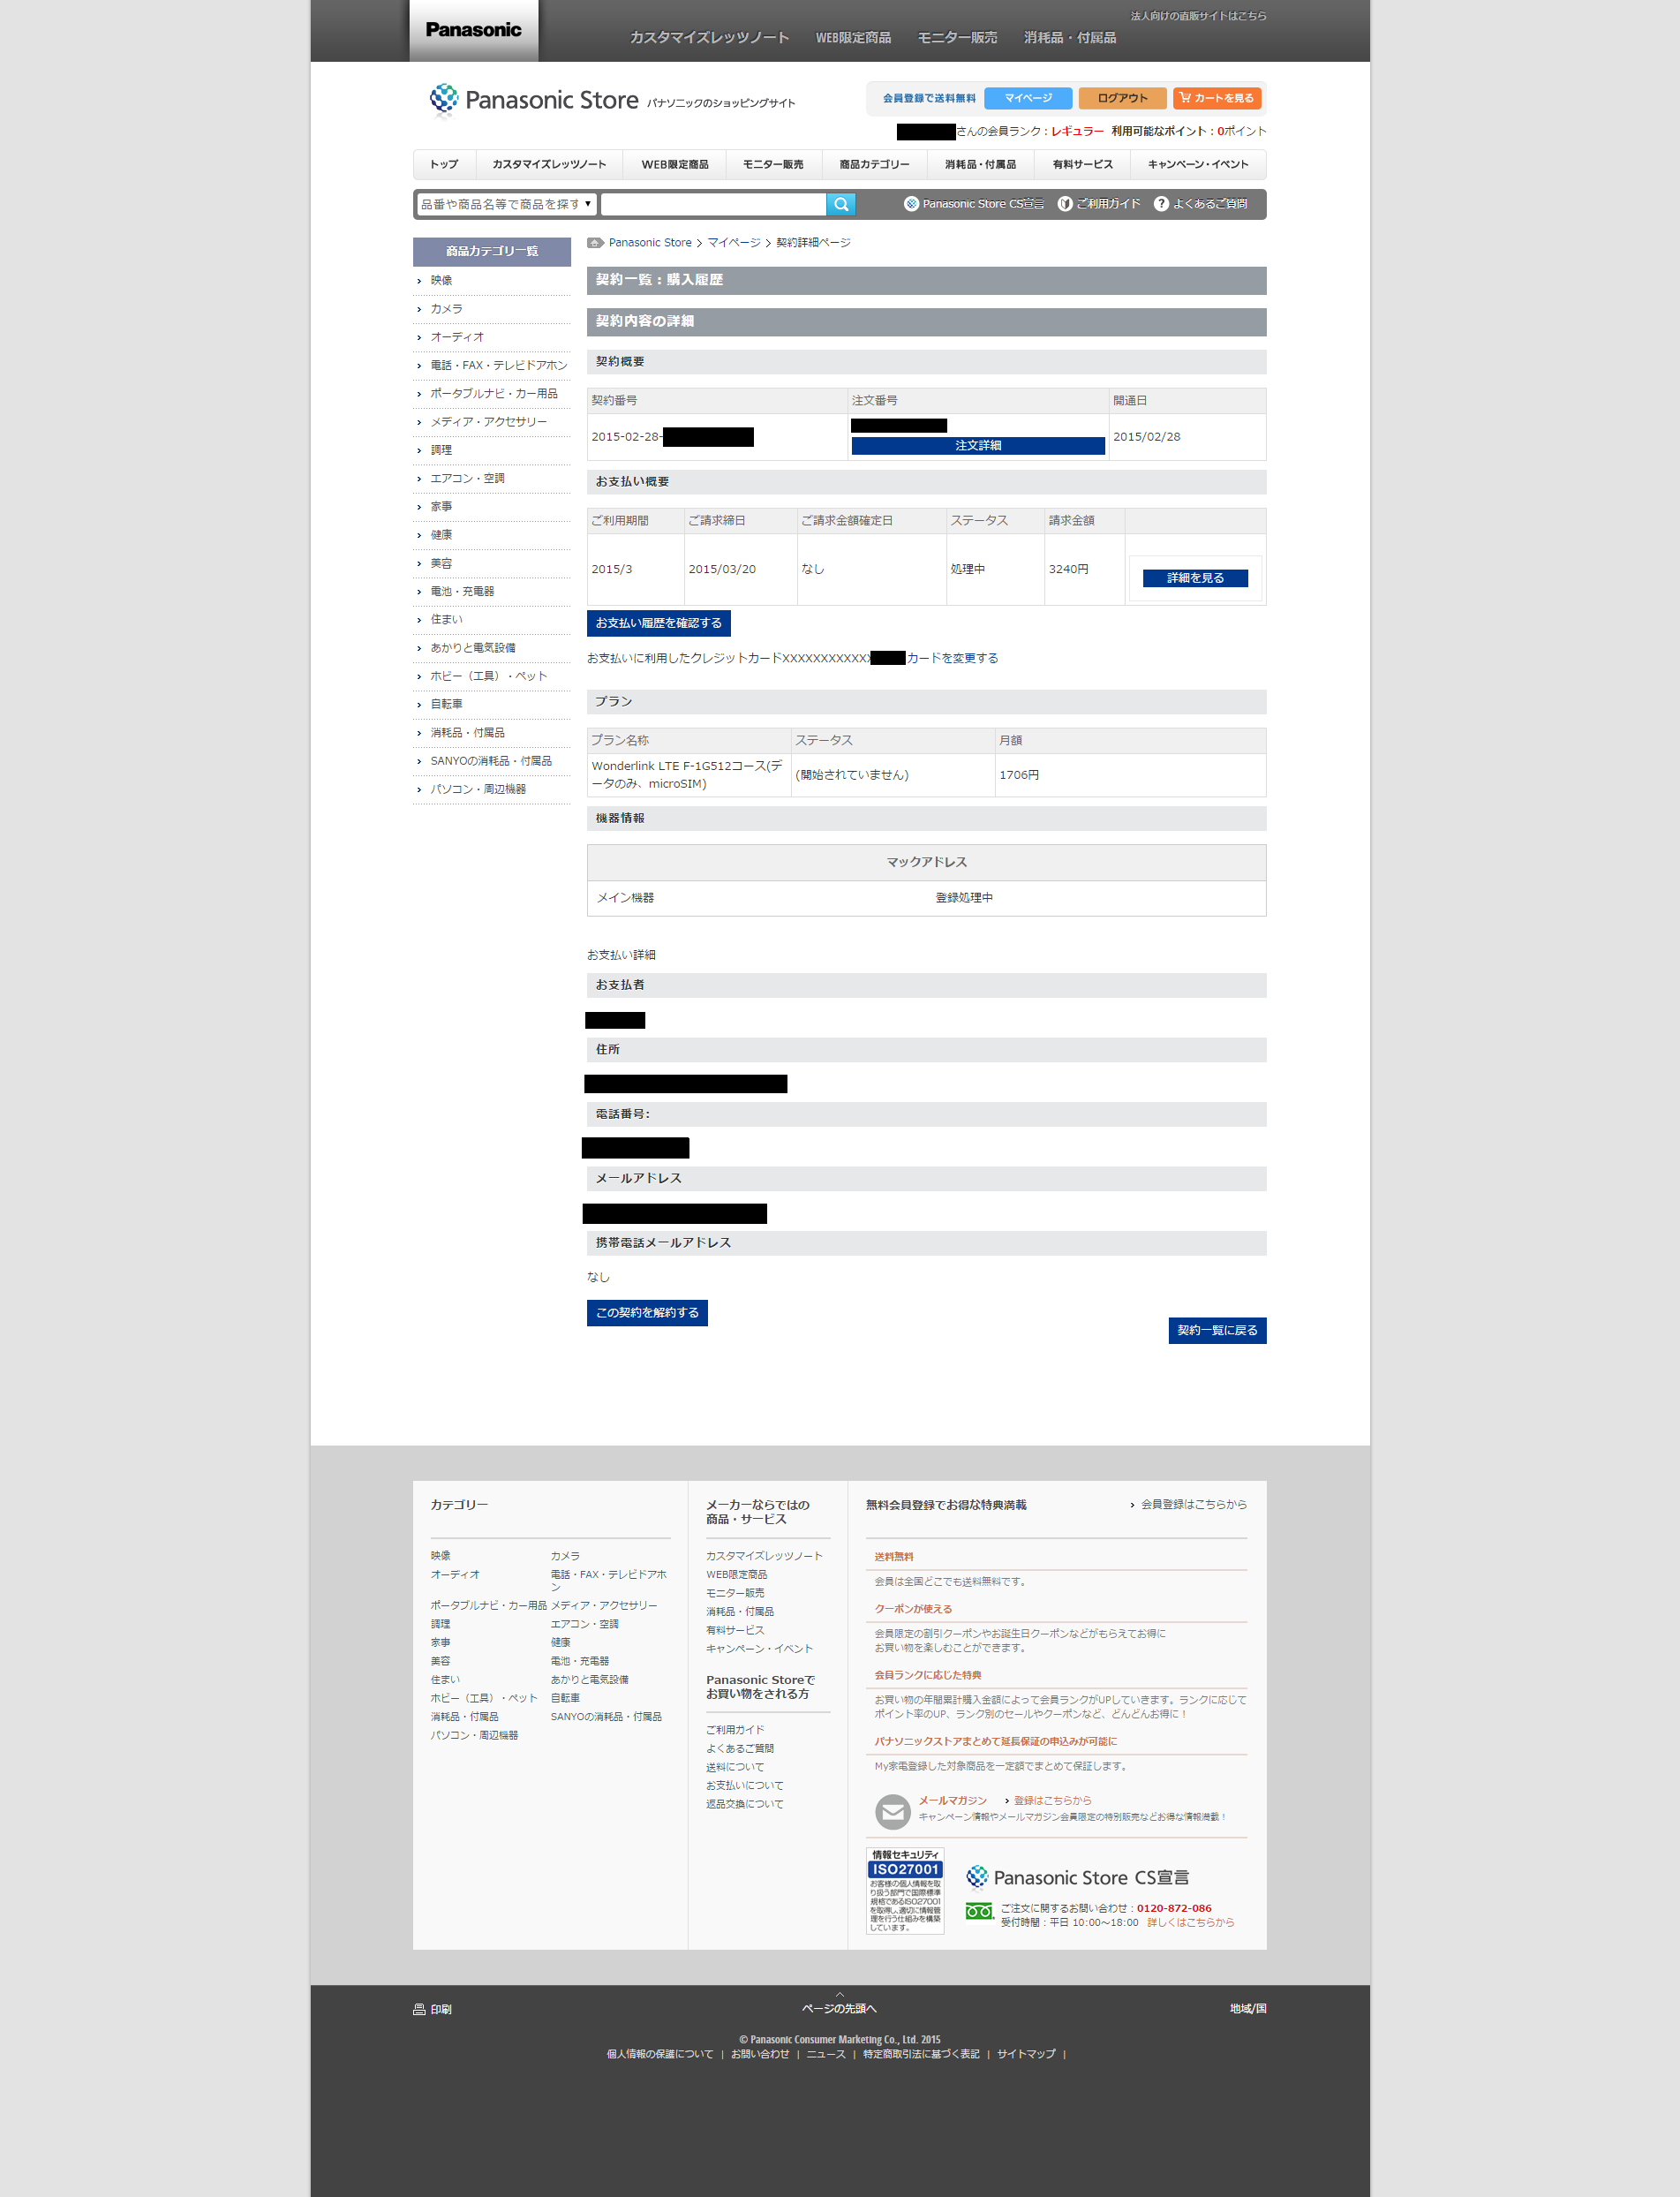Open 個人情報の保護について footer link
The height and width of the screenshot is (2197, 1680).
660,2053
